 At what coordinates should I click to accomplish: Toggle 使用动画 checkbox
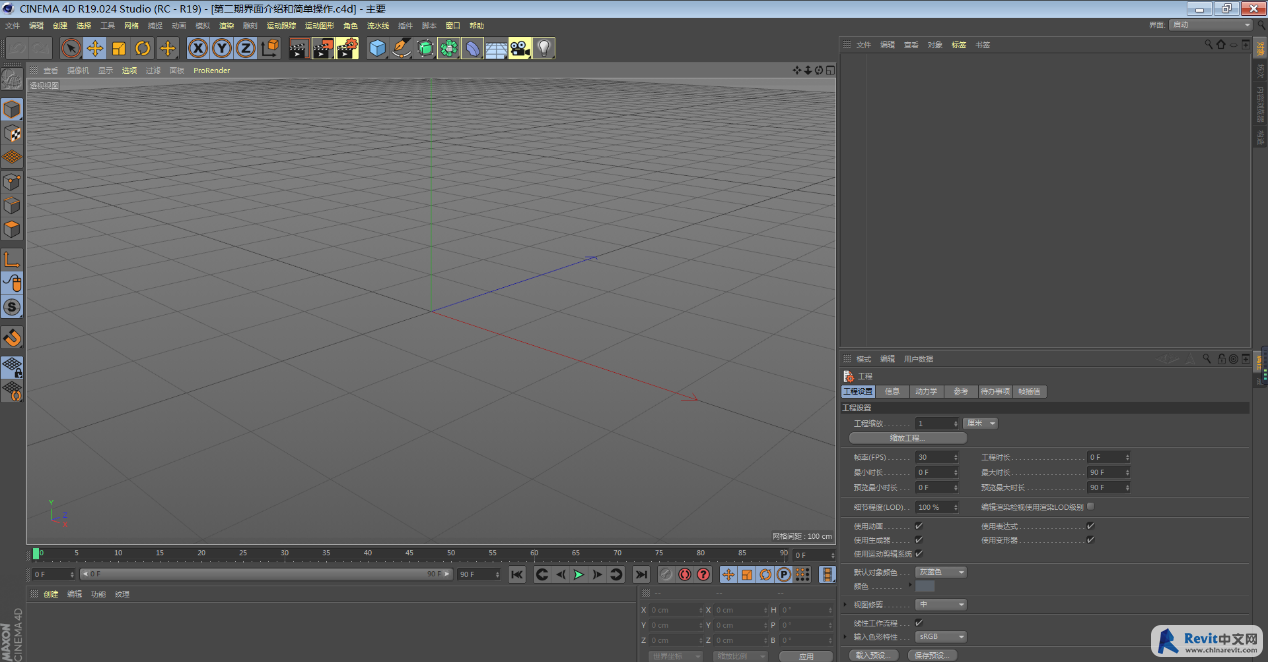pos(919,526)
